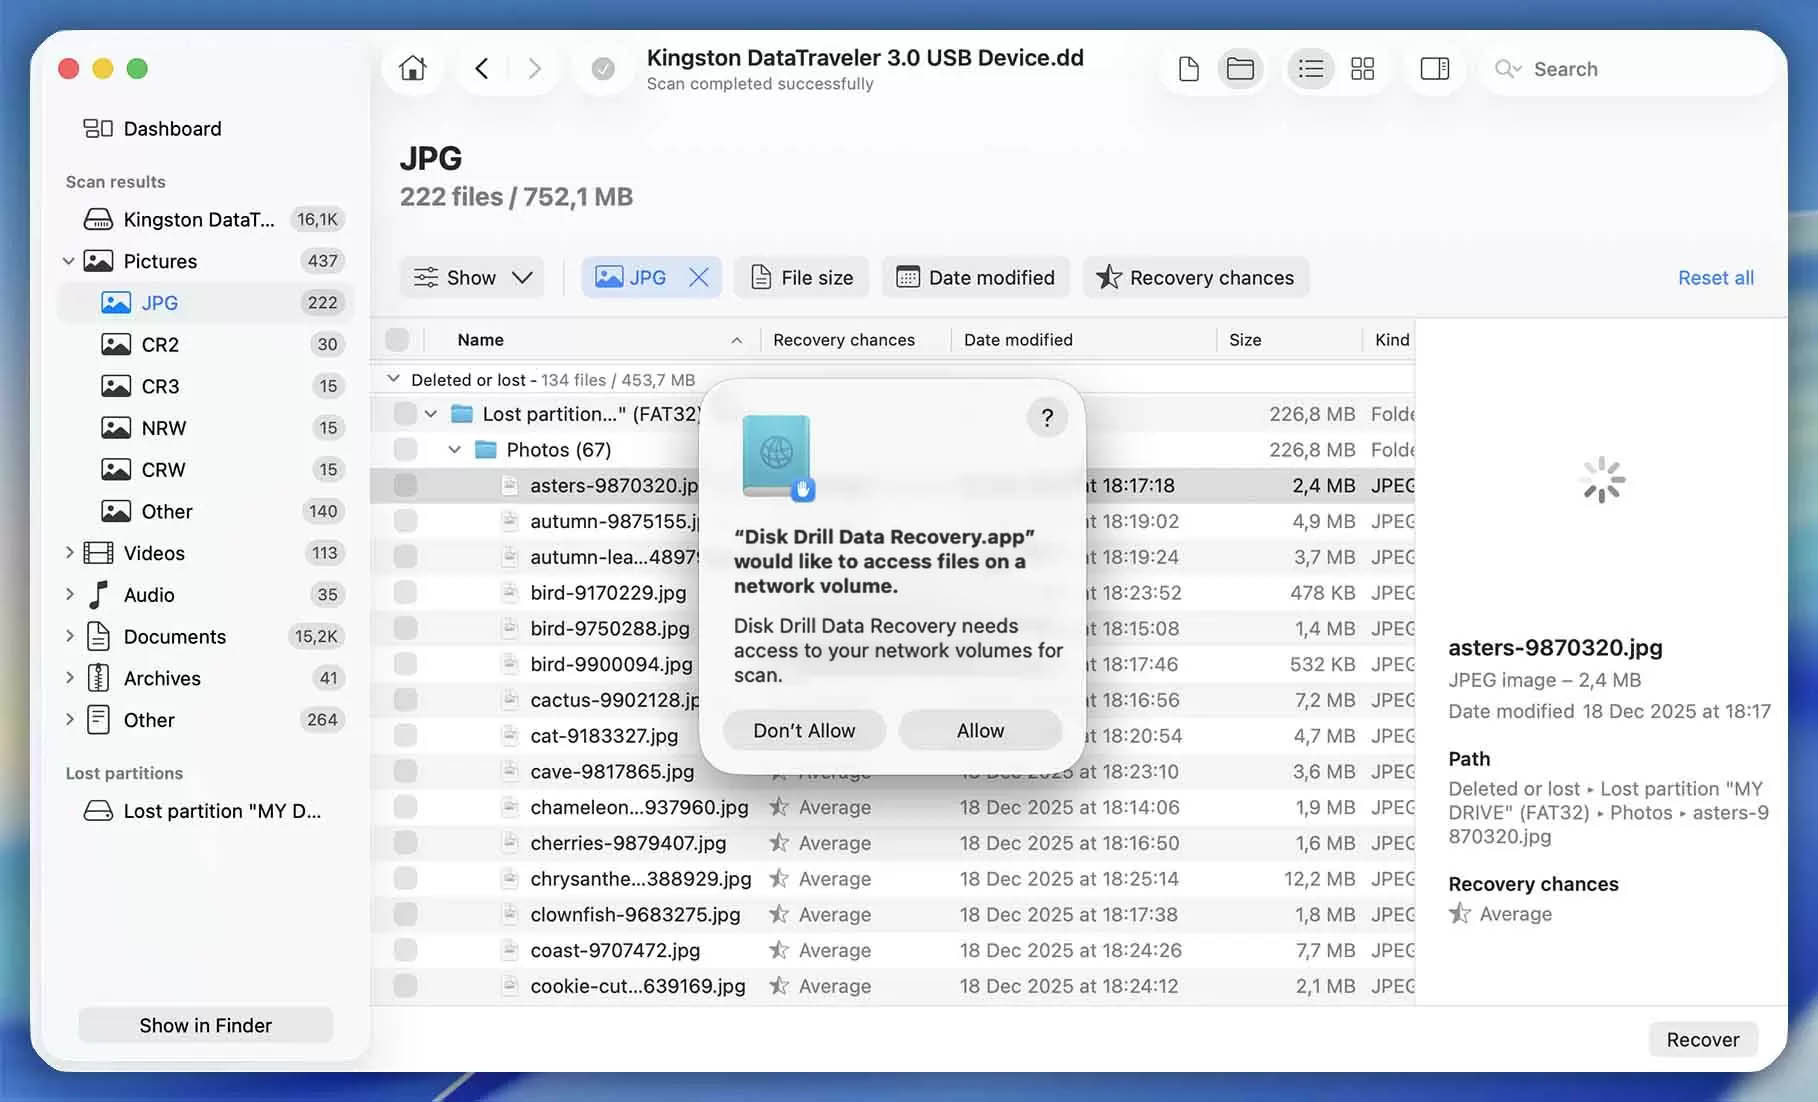1818x1102 pixels.
Task: Click the scan status checkmark icon
Action: [603, 68]
